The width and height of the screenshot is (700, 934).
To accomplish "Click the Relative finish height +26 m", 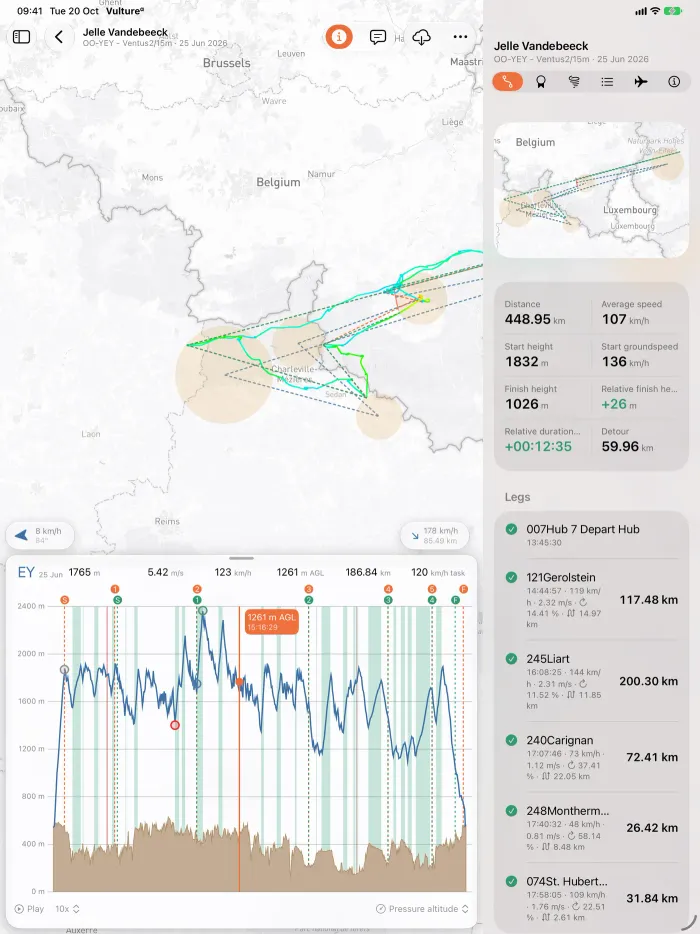I will [x=619, y=404].
